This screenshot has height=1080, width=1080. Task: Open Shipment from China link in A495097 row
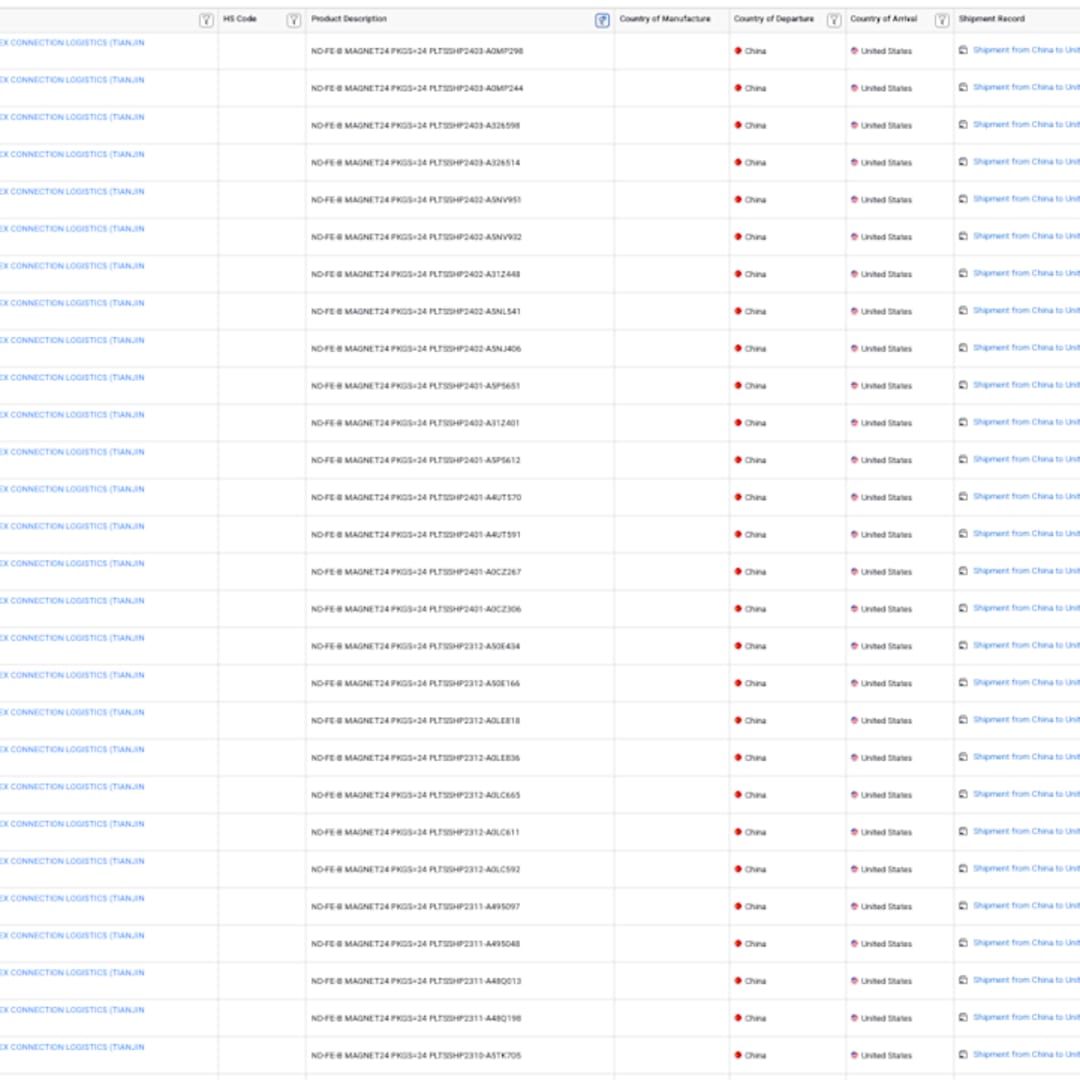1026,906
